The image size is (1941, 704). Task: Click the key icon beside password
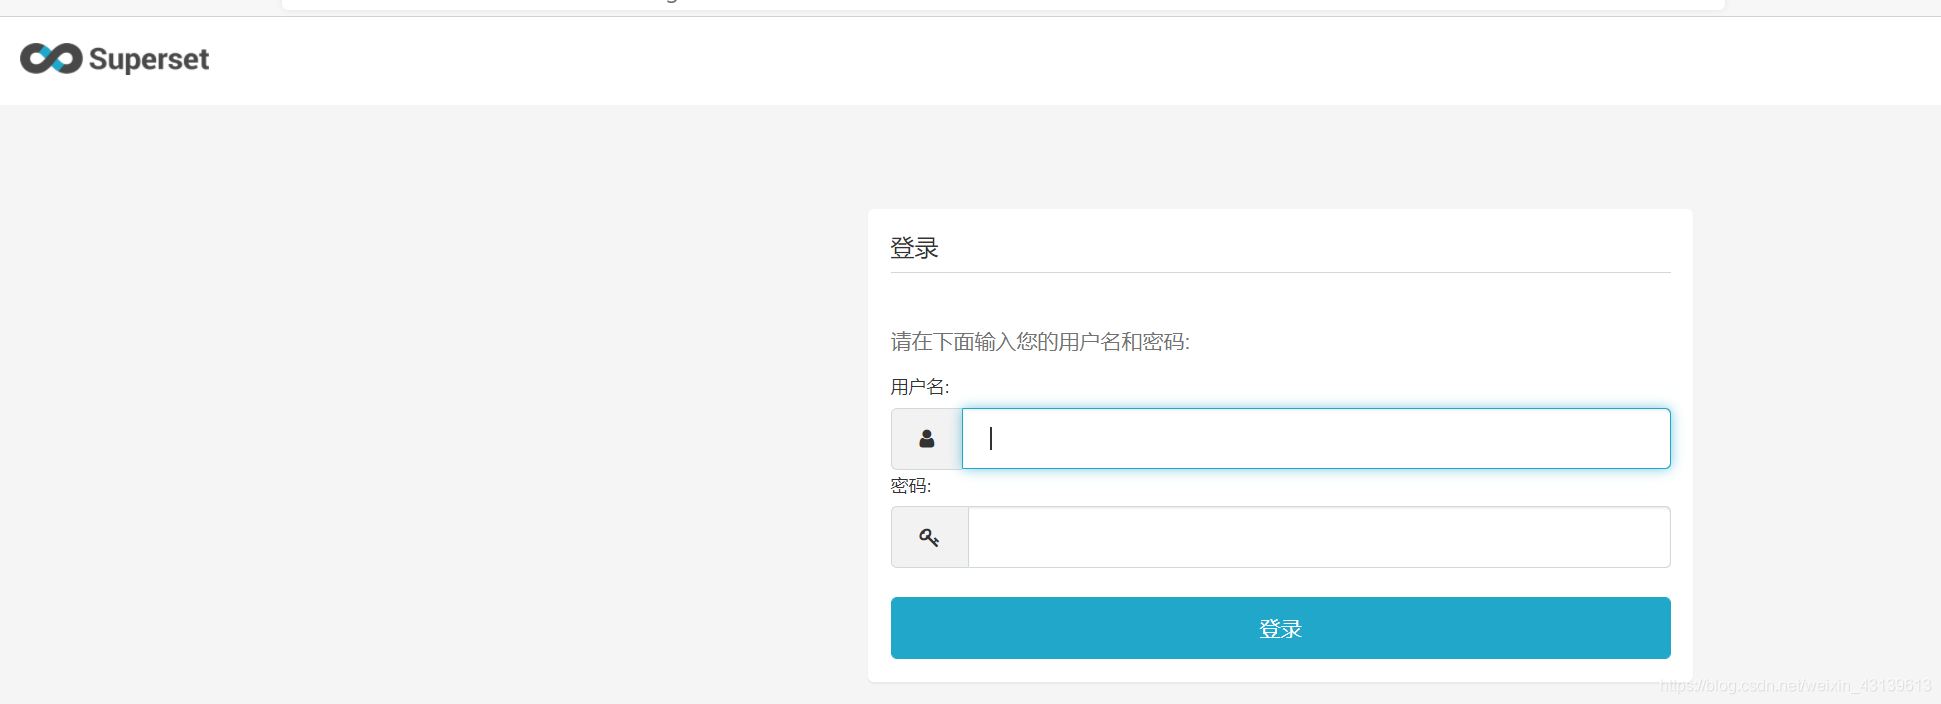929,538
